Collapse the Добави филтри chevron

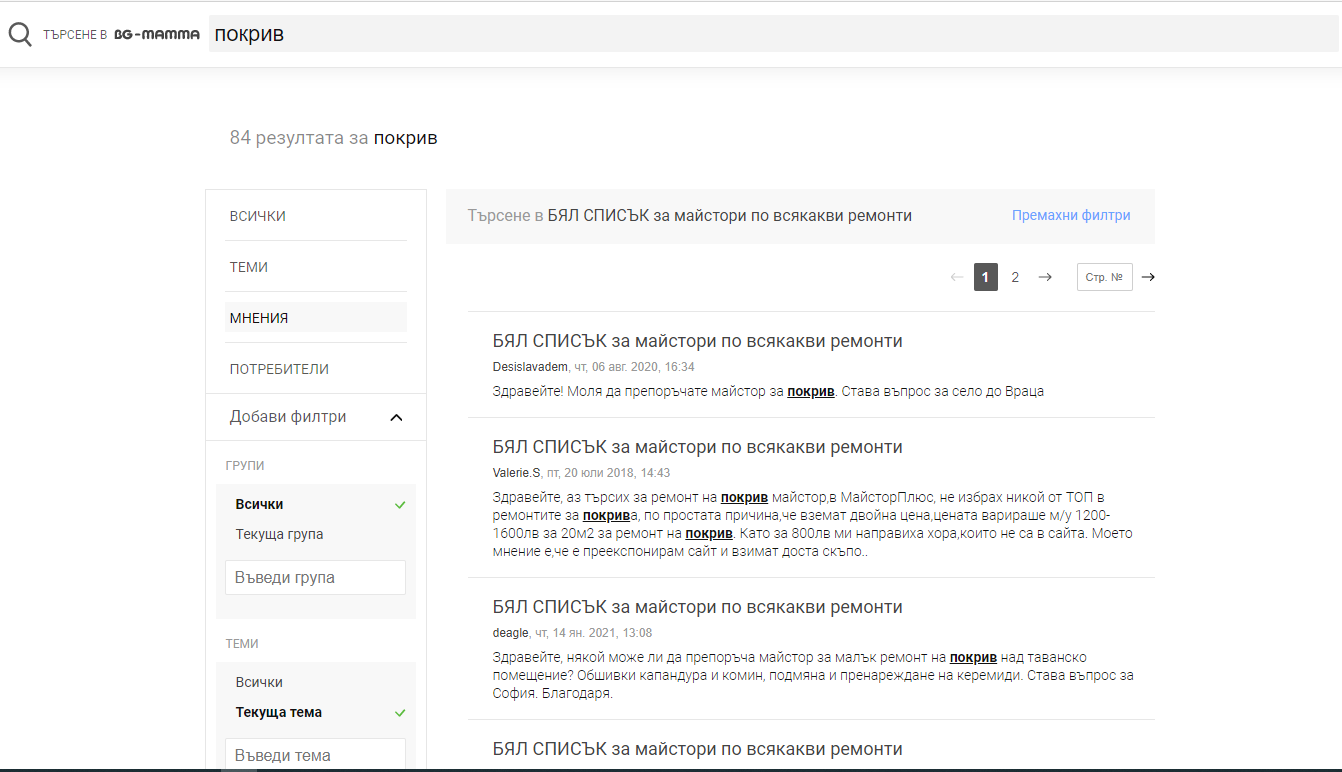tap(396, 417)
